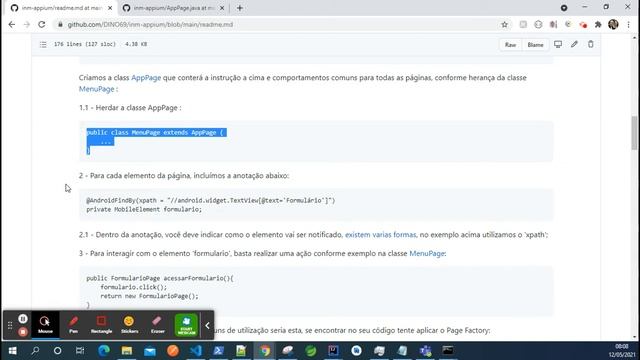Click the 'formulario.click();' code line
This screenshot has width=640, height=360.
click(133, 287)
